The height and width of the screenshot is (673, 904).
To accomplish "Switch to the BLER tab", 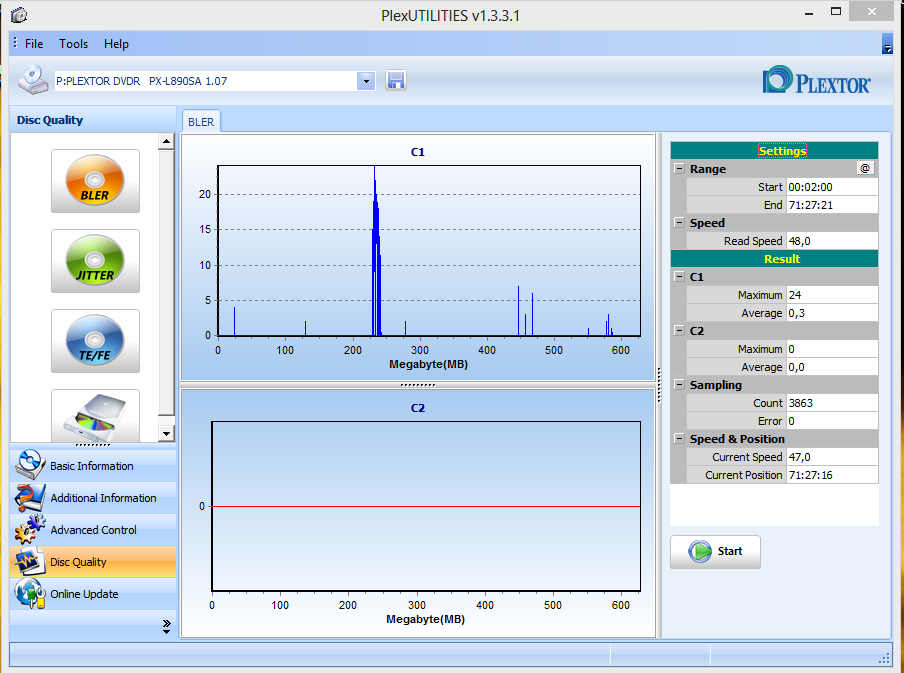I will point(201,122).
